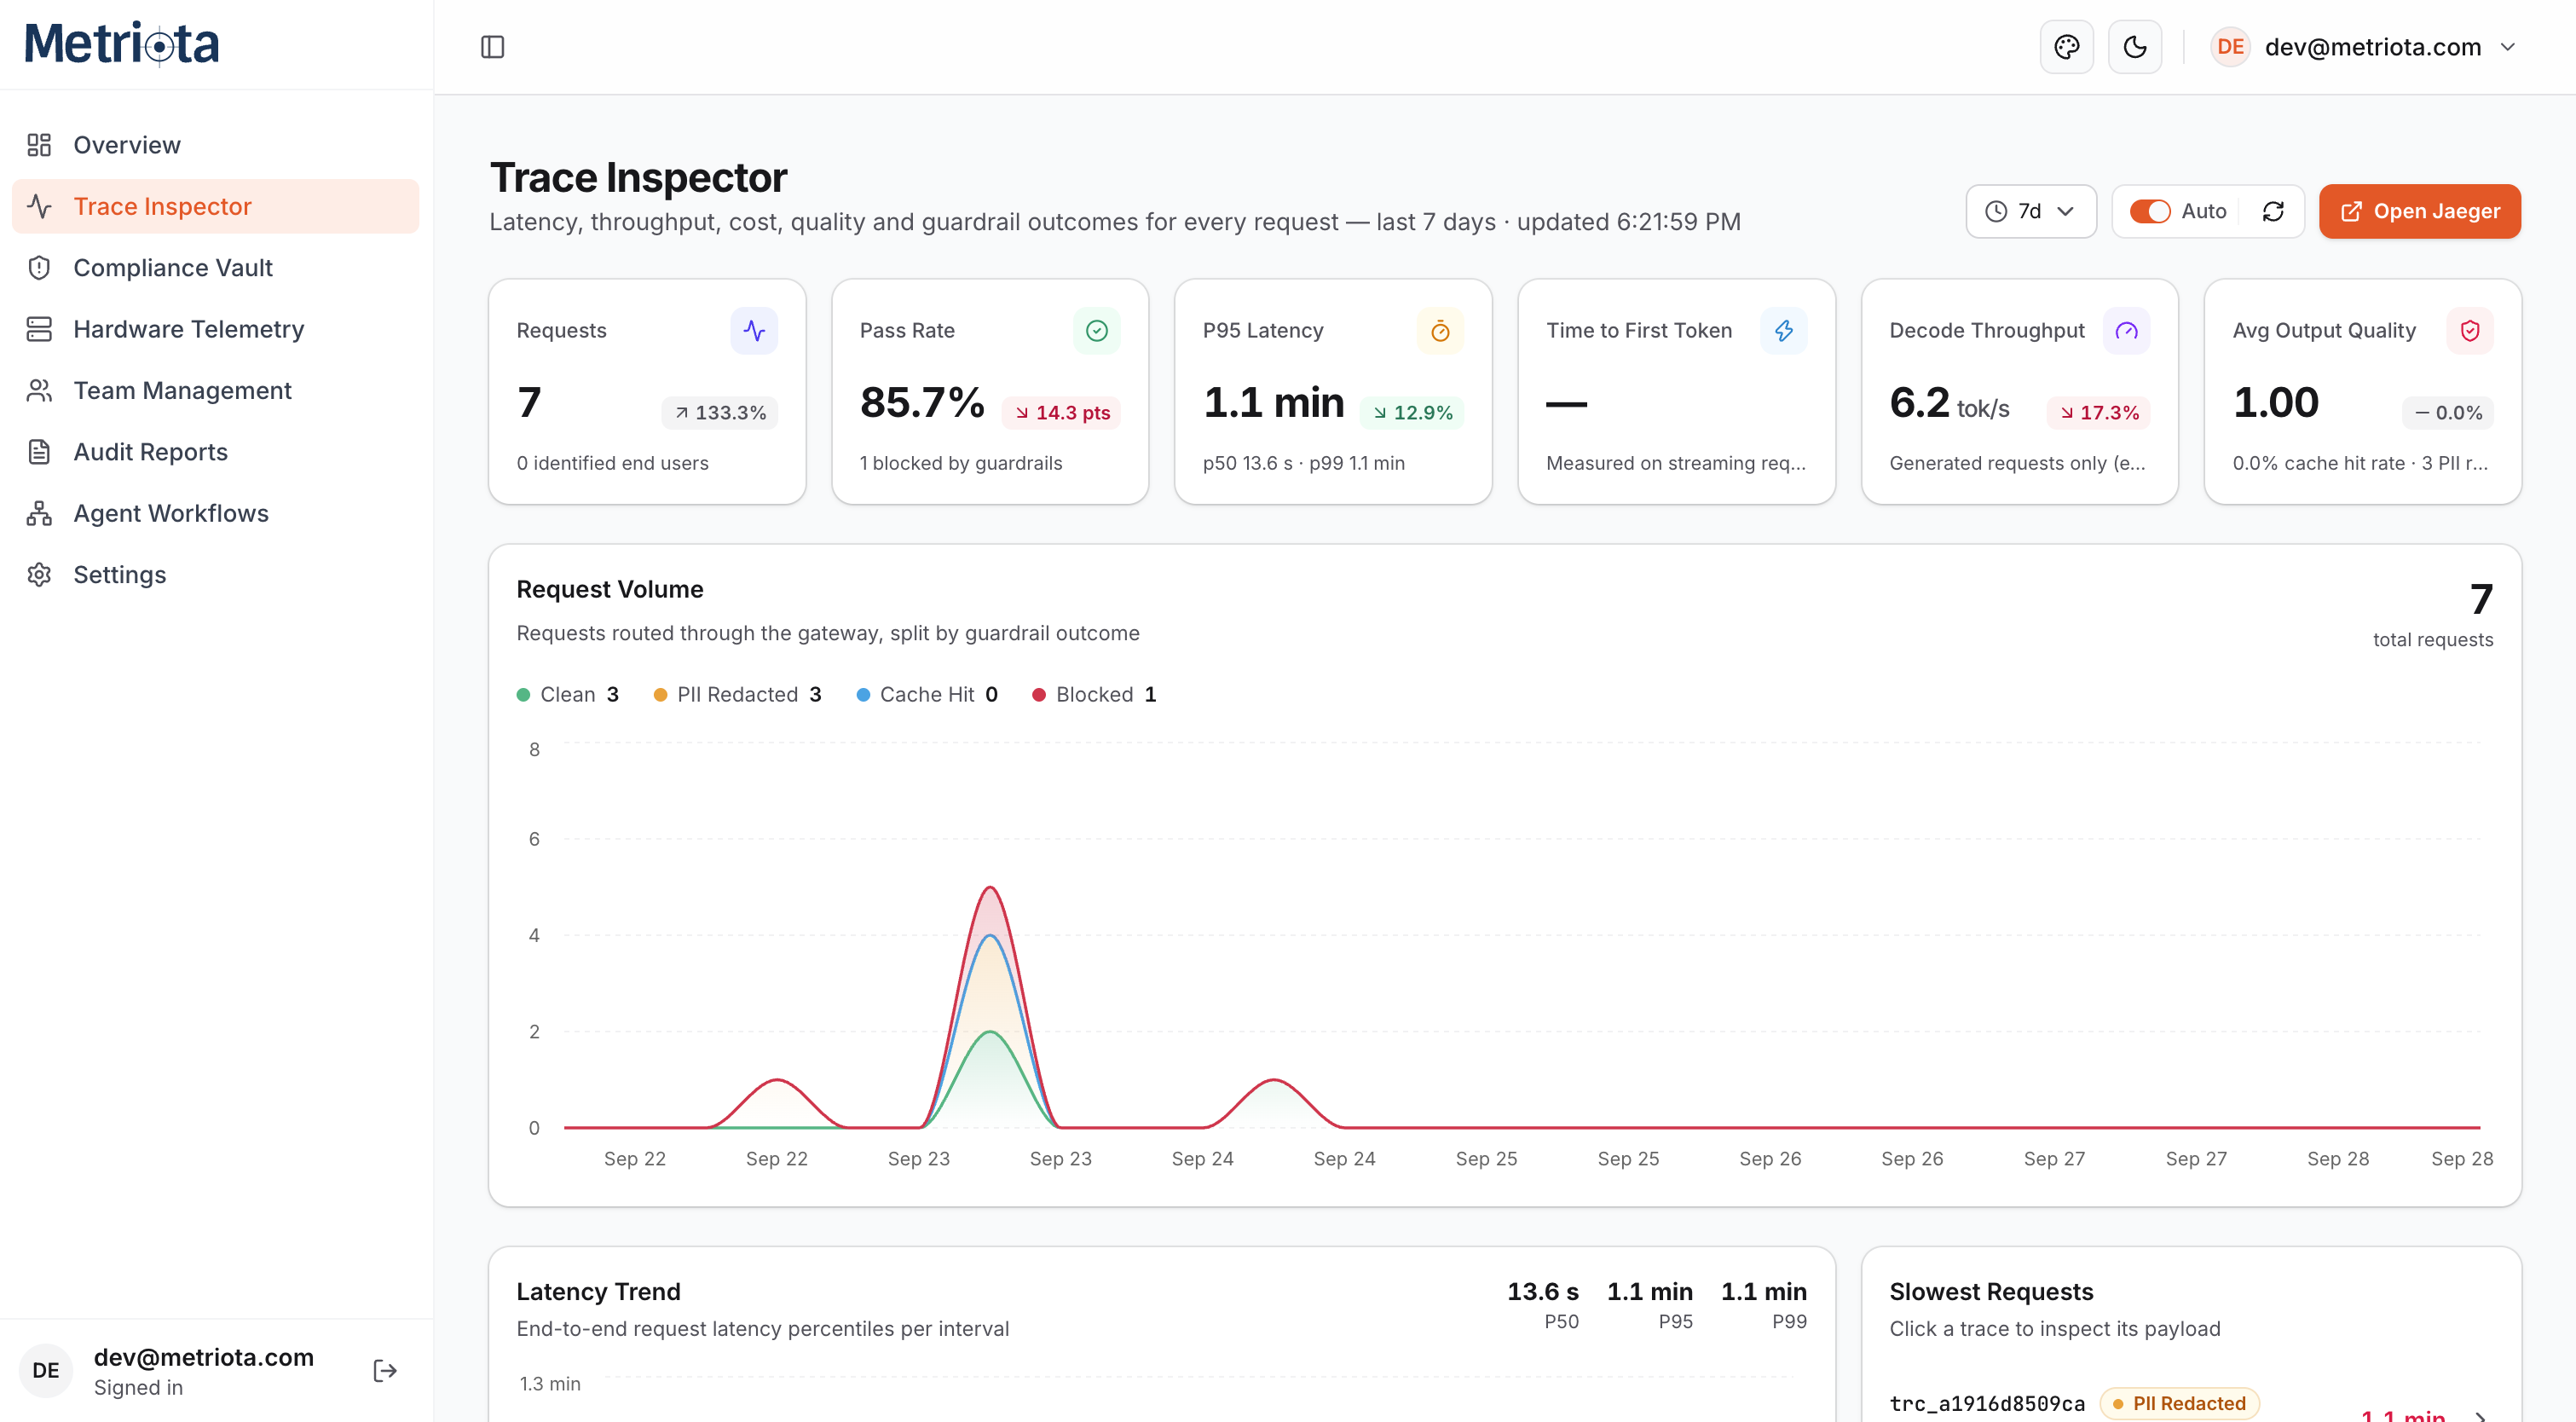This screenshot has height=1422, width=2576.
Task: Click the Open Jaeger button
Action: point(2419,211)
